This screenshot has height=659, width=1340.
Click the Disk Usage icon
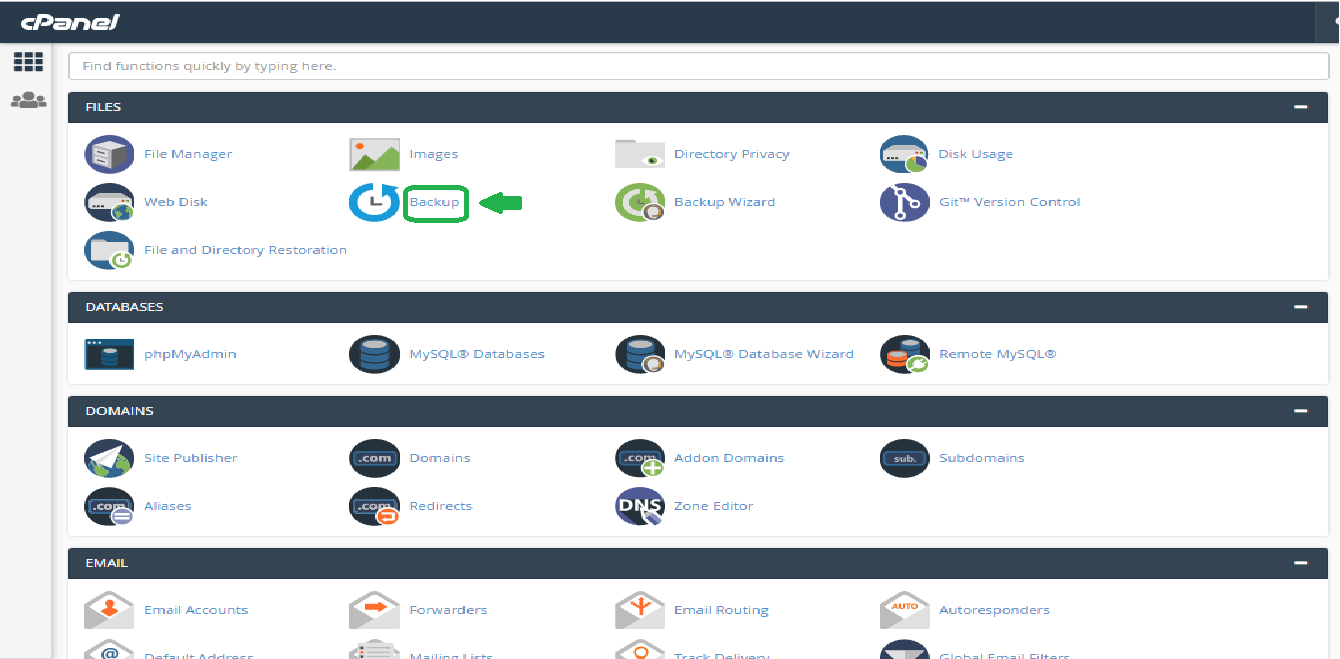coord(904,154)
